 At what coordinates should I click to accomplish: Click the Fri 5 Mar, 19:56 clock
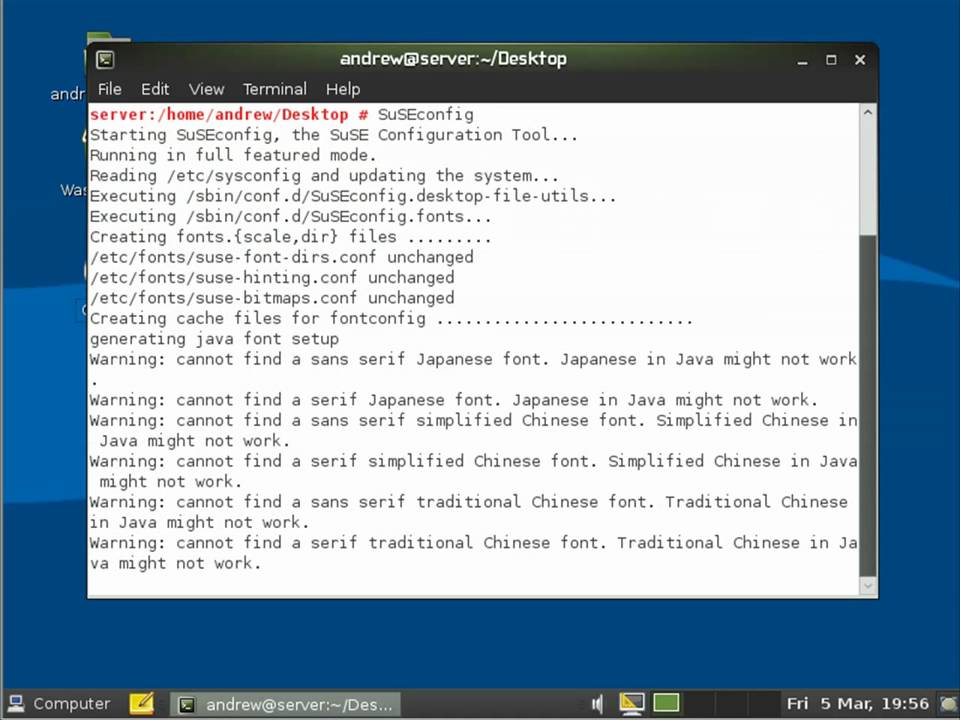click(857, 704)
